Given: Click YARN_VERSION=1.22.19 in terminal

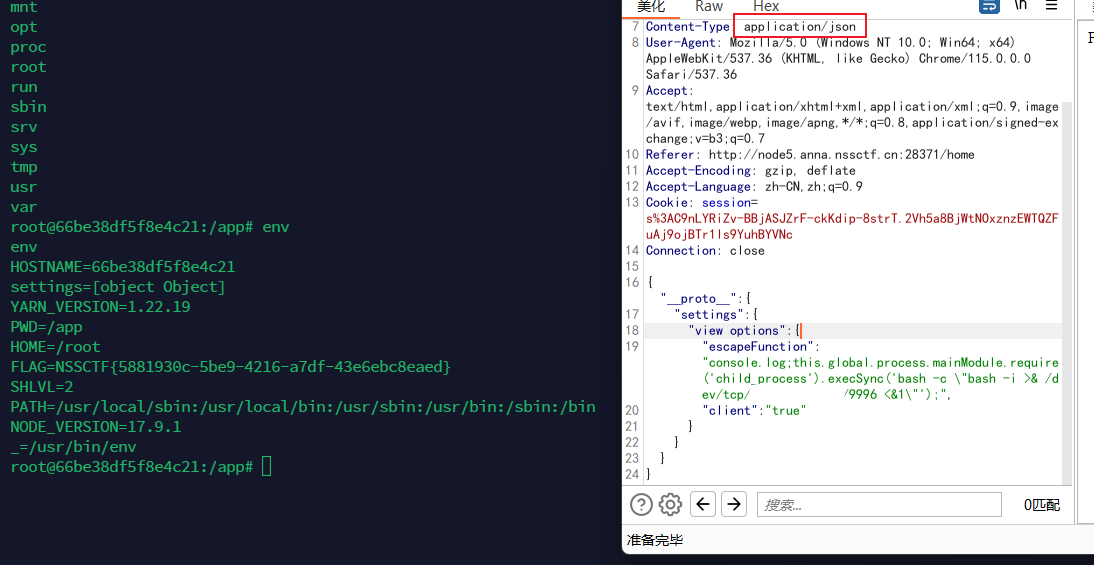Looking at the screenshot, I should tap(100, 307).
